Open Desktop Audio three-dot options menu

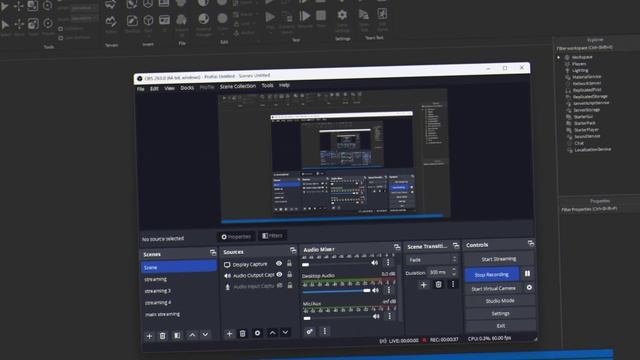pos(389,290)
